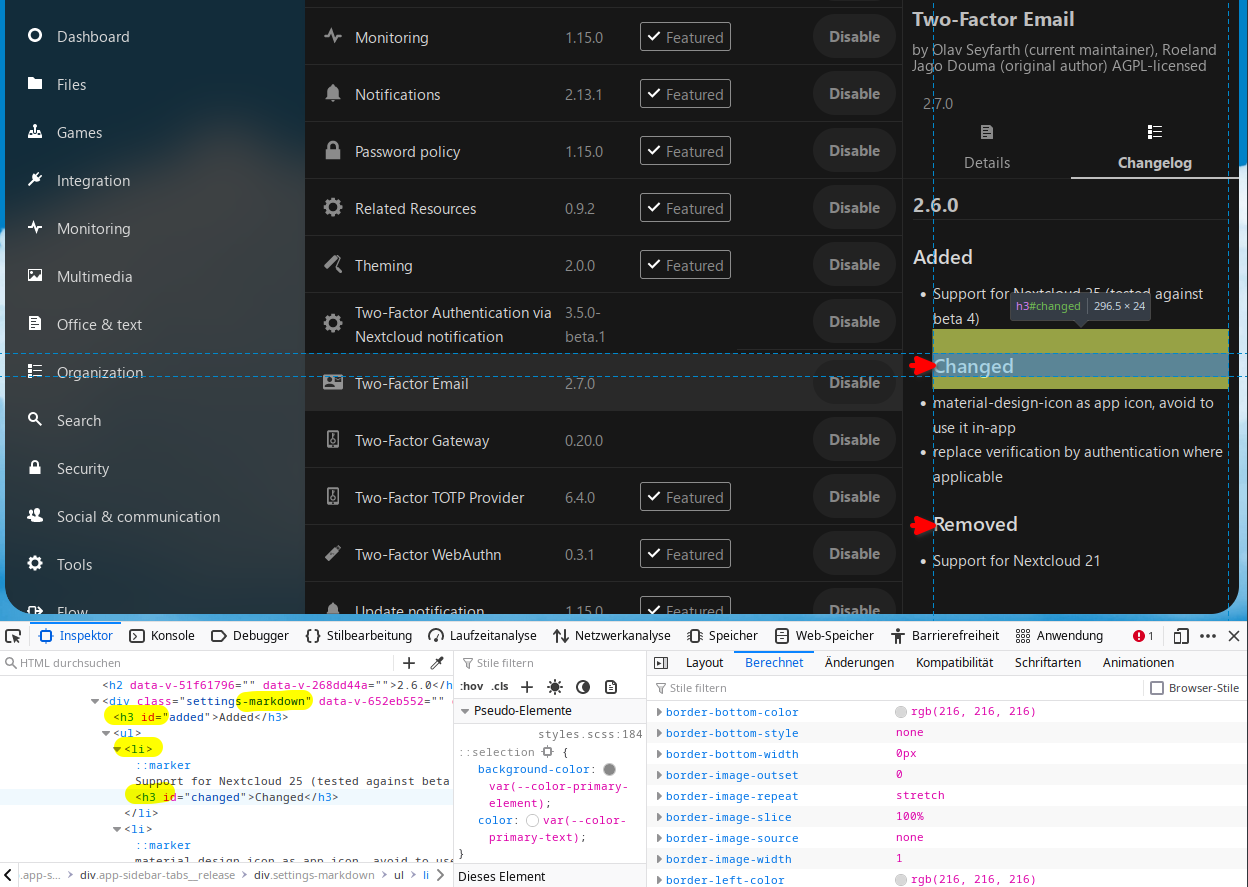Open the DevTools meatball menu icon
This screenshot has width=1248, height=887.
[x=1209, y=635]
